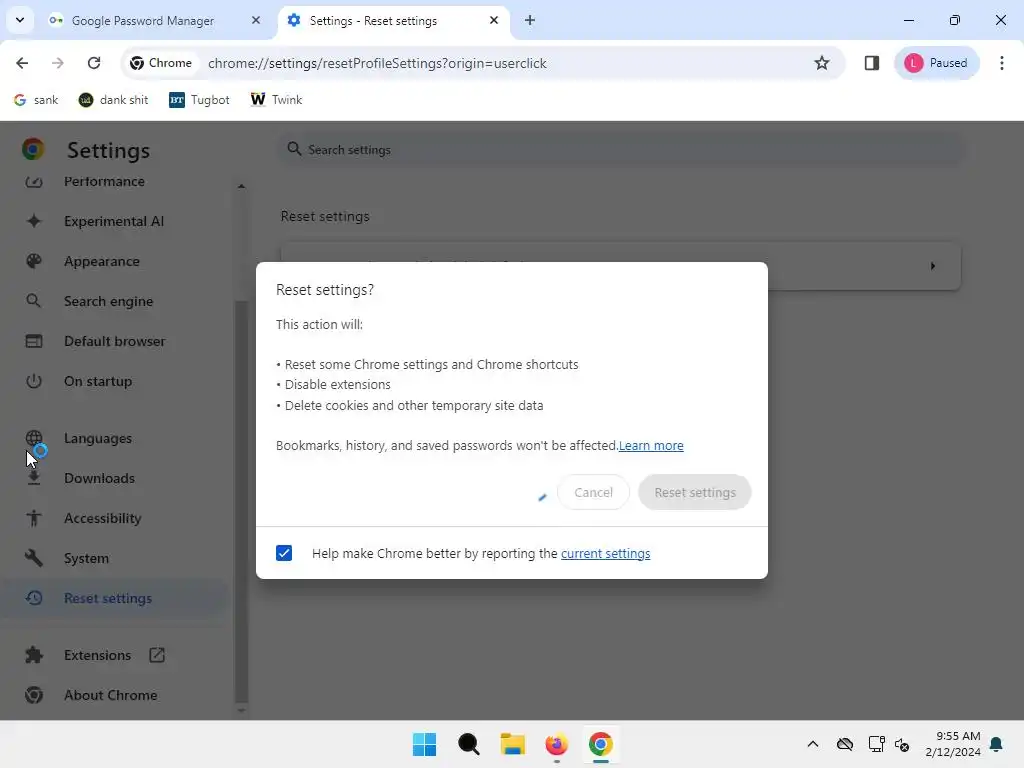Open the Windows Start menu
Viewport: 1024px width, 768px height.
424,744
